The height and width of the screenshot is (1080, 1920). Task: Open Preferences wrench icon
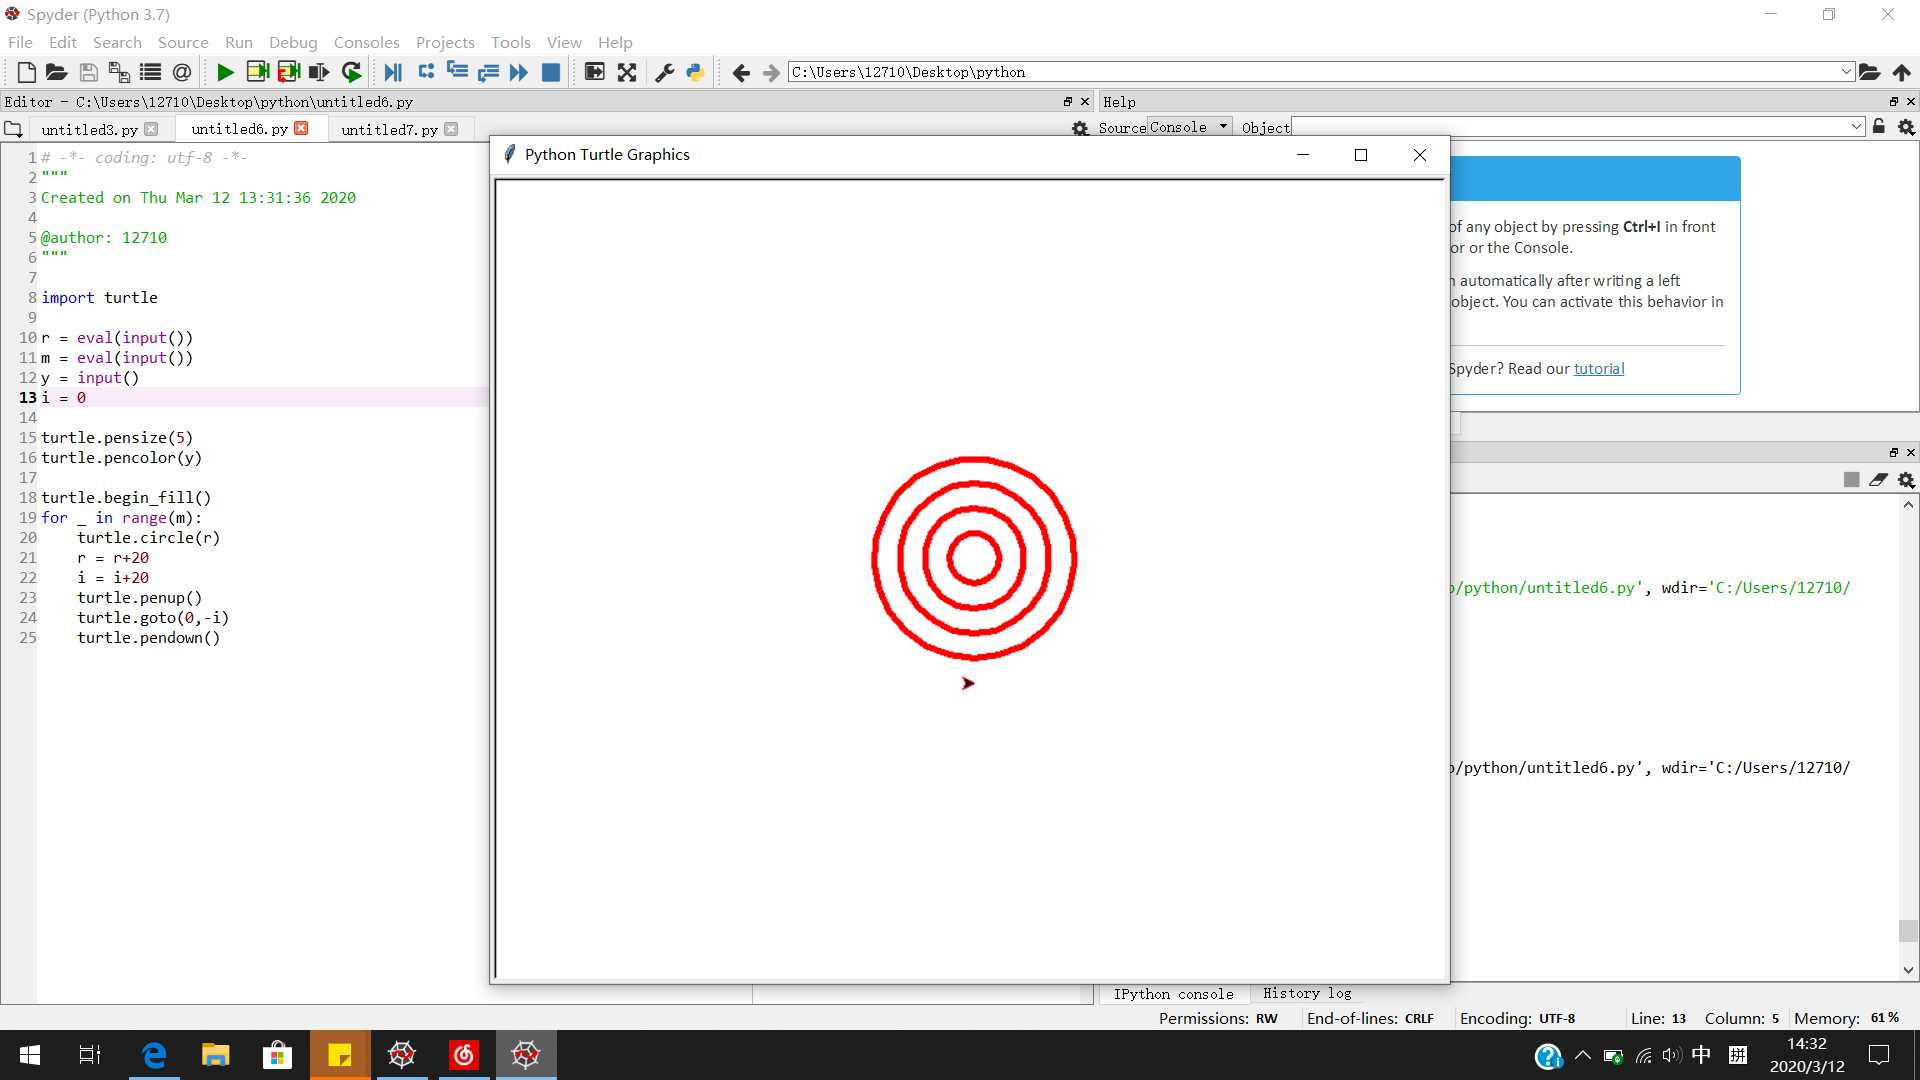[664, 72]
